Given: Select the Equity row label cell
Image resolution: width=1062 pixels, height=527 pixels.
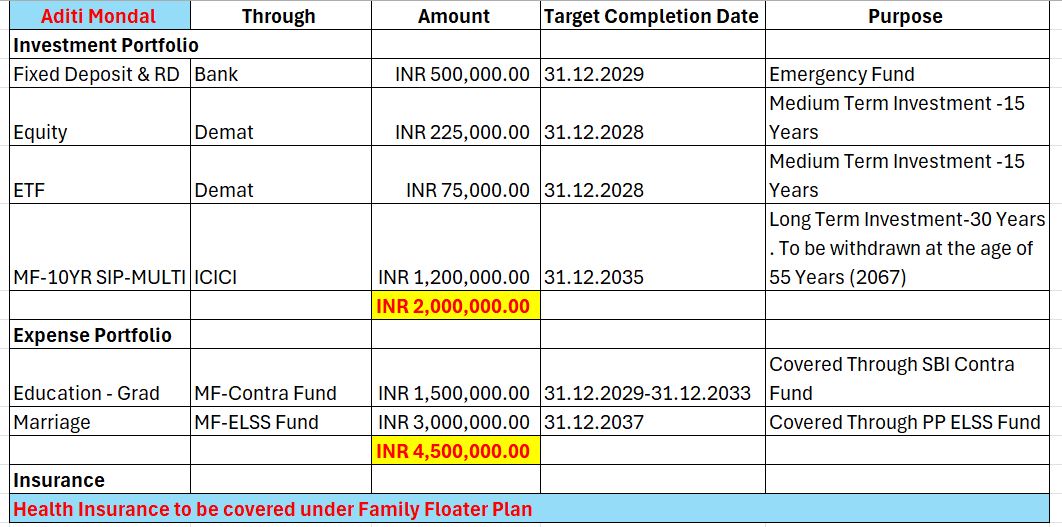Looking at the screenshot, I should (x=98, y=132).
